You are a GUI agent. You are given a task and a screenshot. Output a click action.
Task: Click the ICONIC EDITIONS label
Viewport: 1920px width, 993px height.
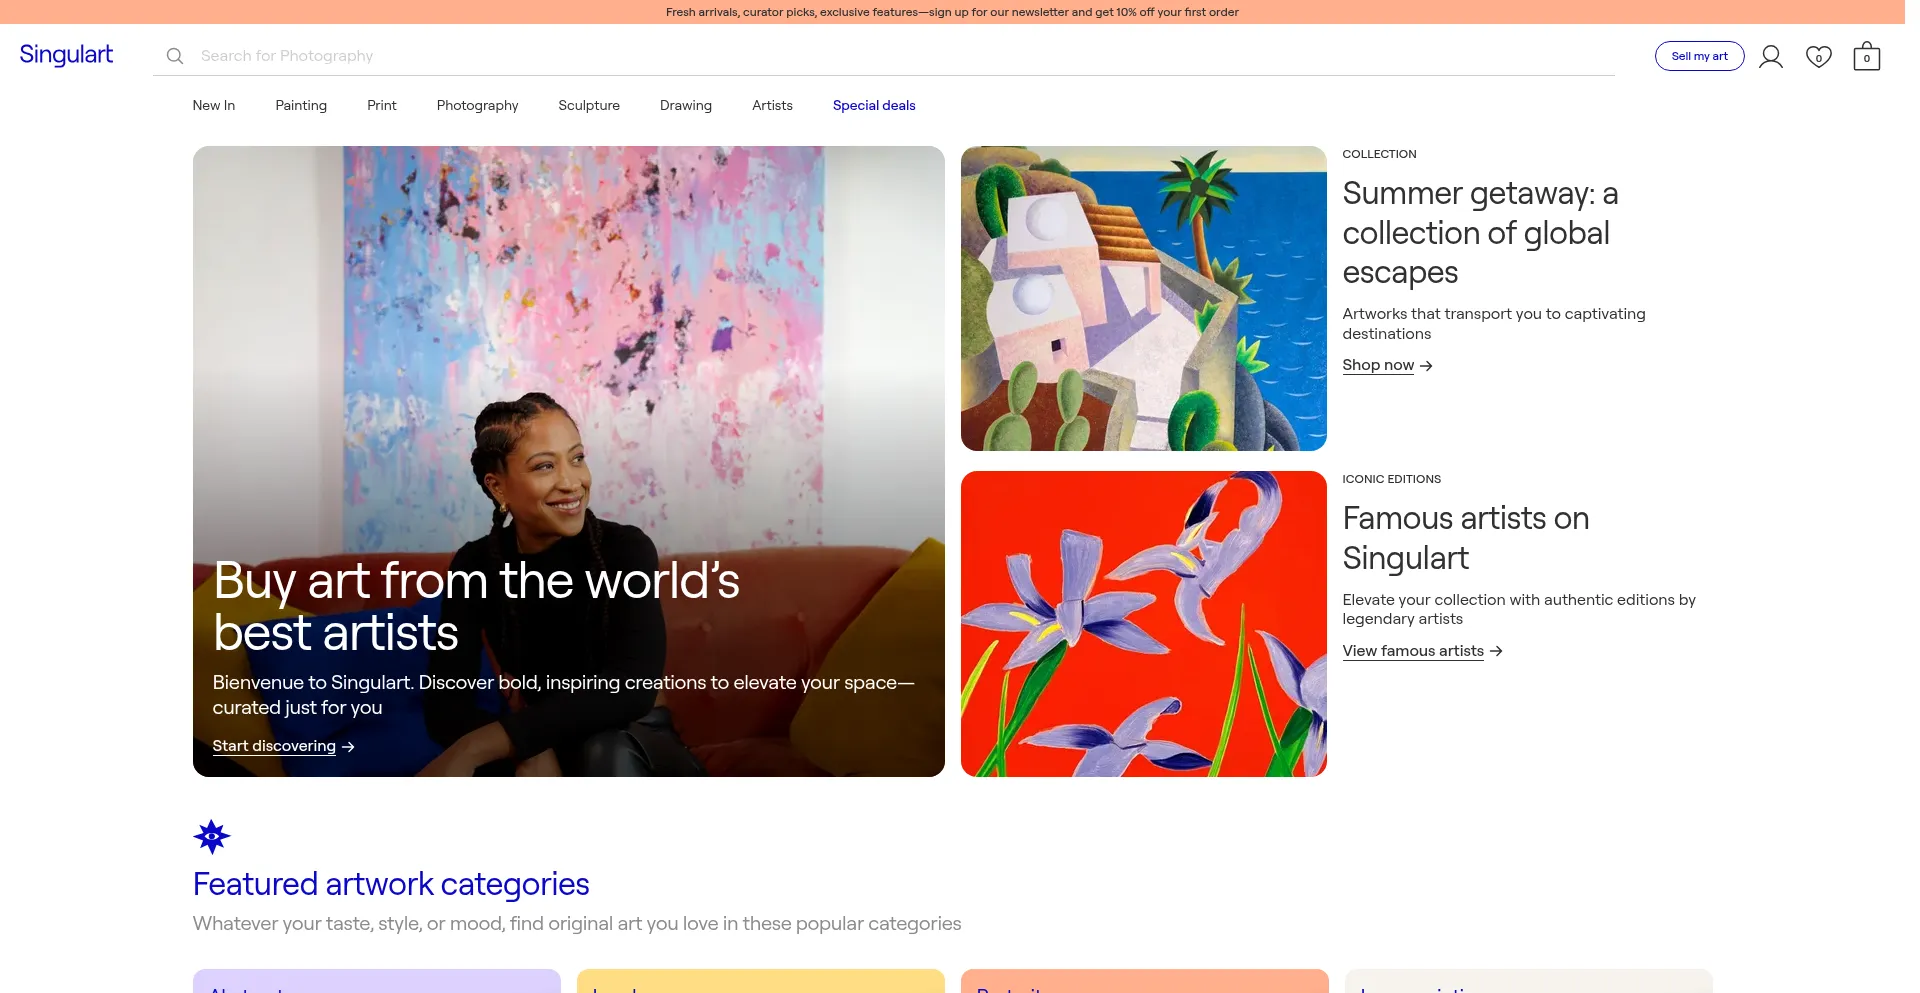[x=1391, y=479]
